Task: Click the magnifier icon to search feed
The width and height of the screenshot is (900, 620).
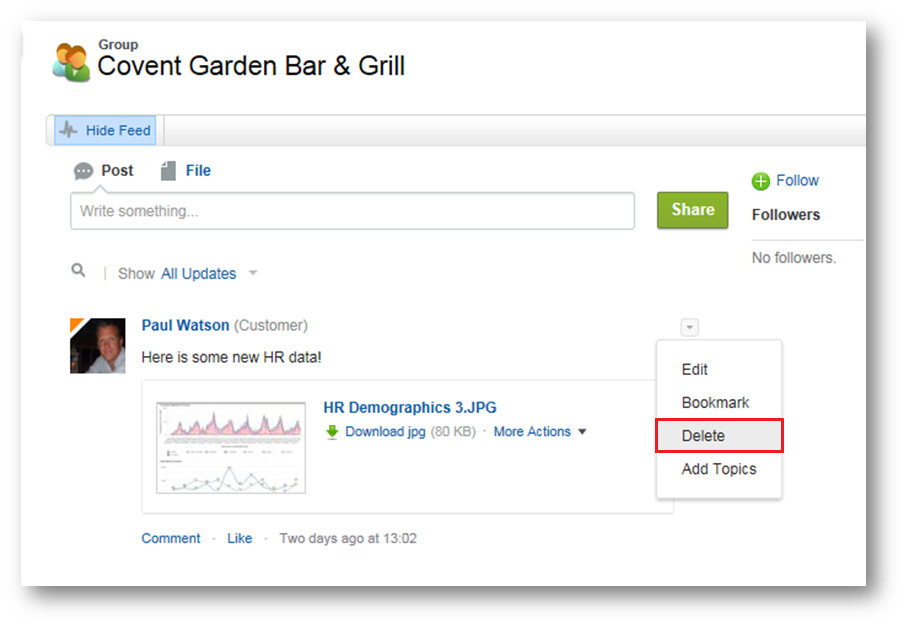Action: 78,271
